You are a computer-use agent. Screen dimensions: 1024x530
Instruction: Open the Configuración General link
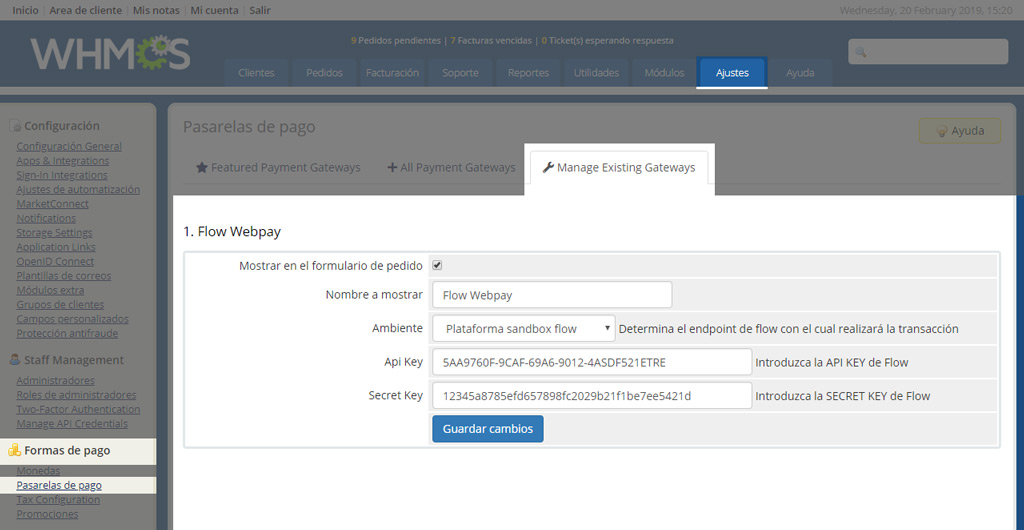pyautogui.click(x=69, y=146)
